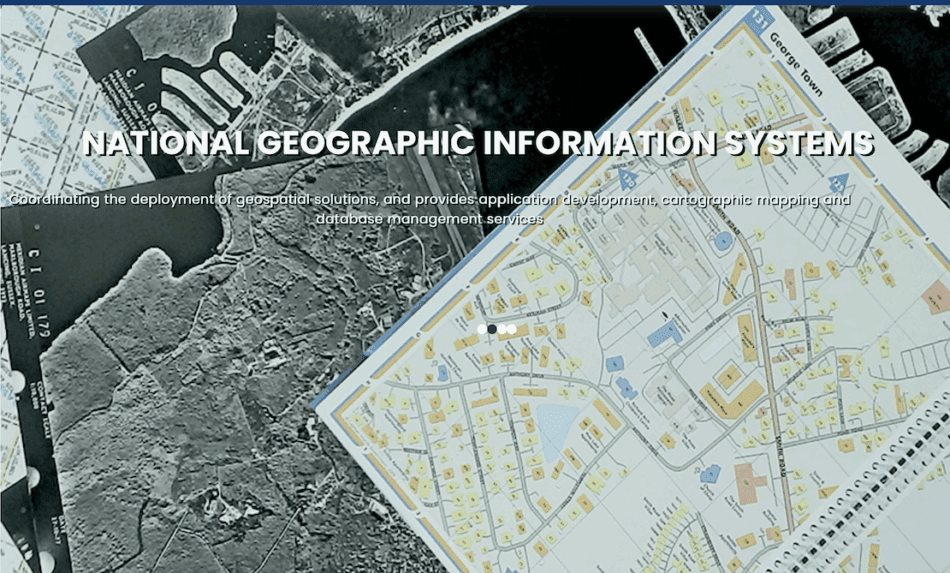Switch to the third carousel slide dot
This screenshot has width=950, height=573.
pyautogui.click(x=503, y=328)
